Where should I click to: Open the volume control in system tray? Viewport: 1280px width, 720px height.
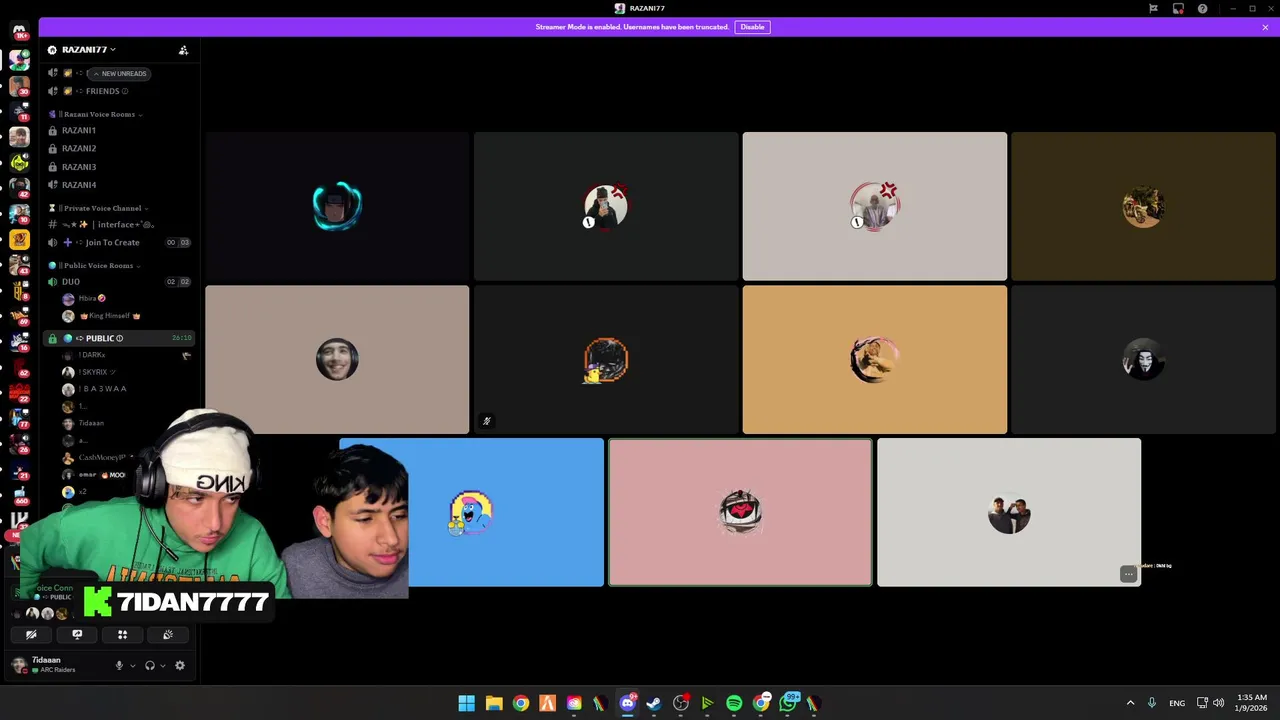1218,703
